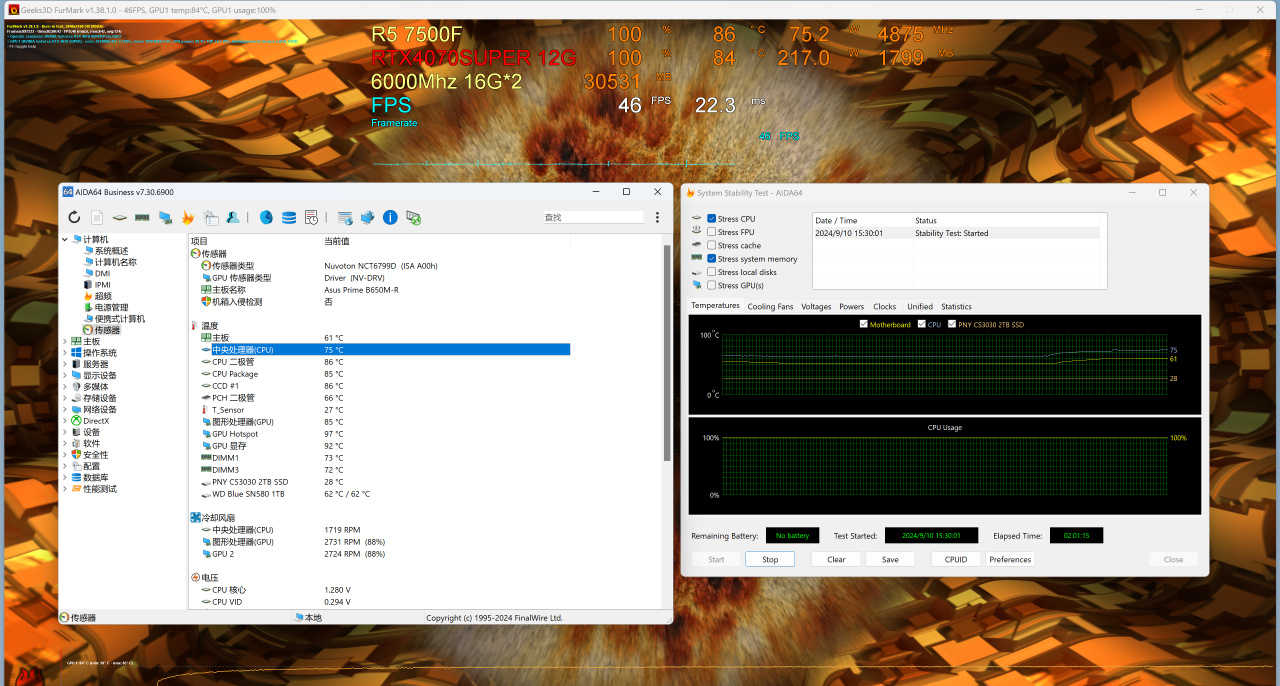Open the vertical three-dots menu beside search
This screenshot has width=1280, height=686.
(657, 217)
